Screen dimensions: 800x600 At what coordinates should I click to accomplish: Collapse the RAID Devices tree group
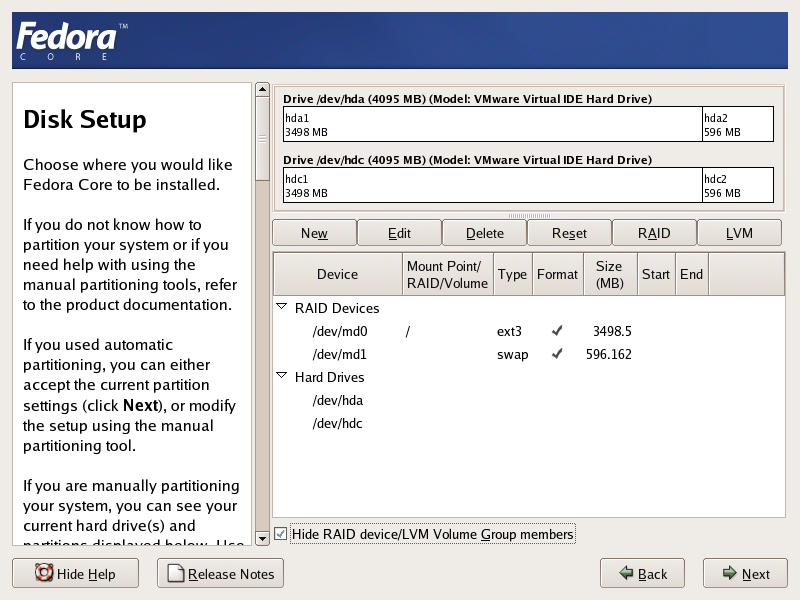pos(282,307)
